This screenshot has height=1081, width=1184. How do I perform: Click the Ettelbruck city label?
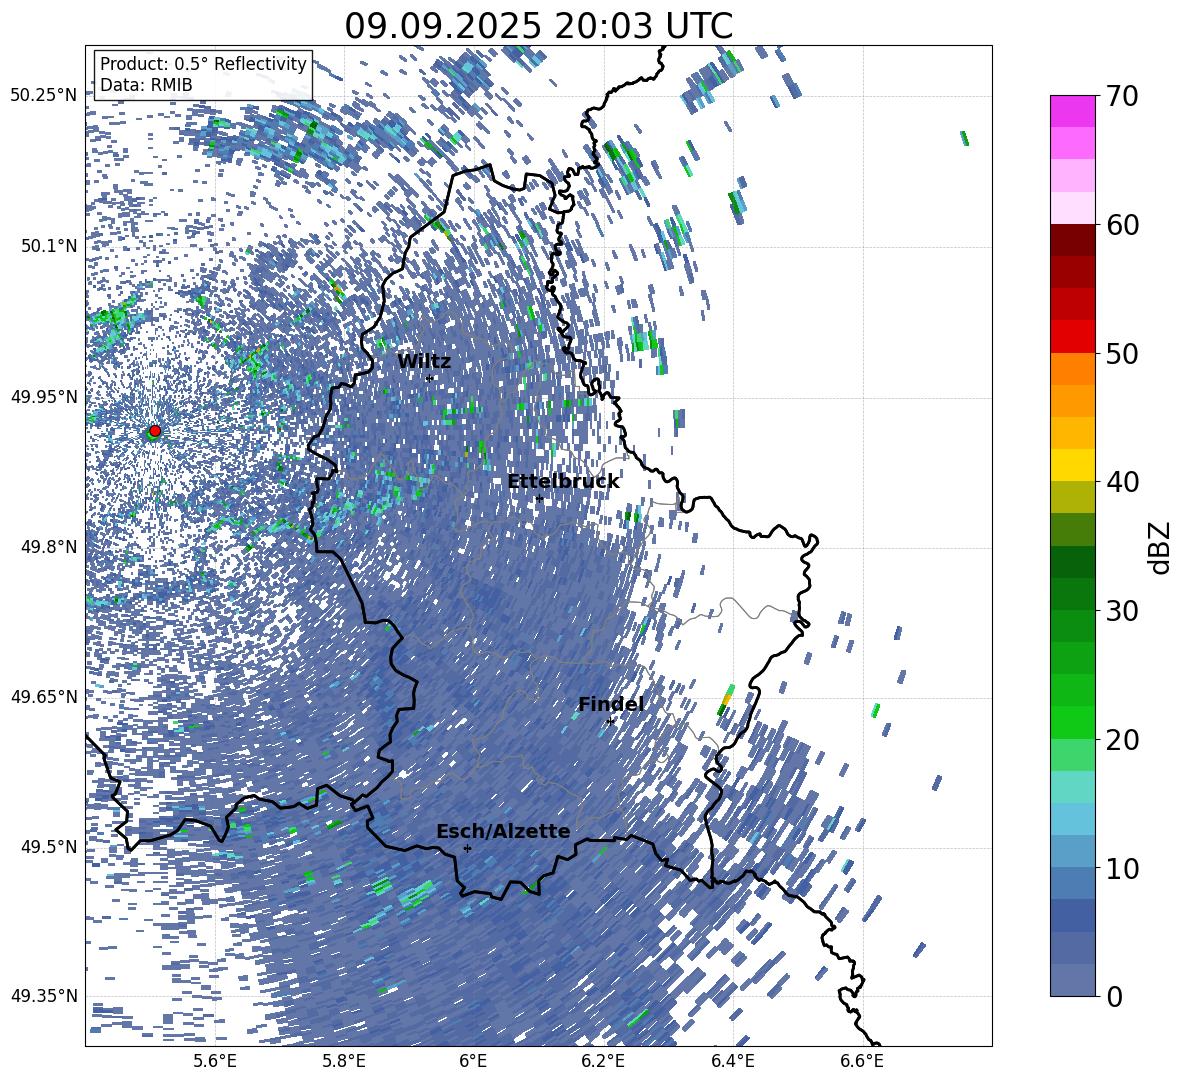coord(563,482)
